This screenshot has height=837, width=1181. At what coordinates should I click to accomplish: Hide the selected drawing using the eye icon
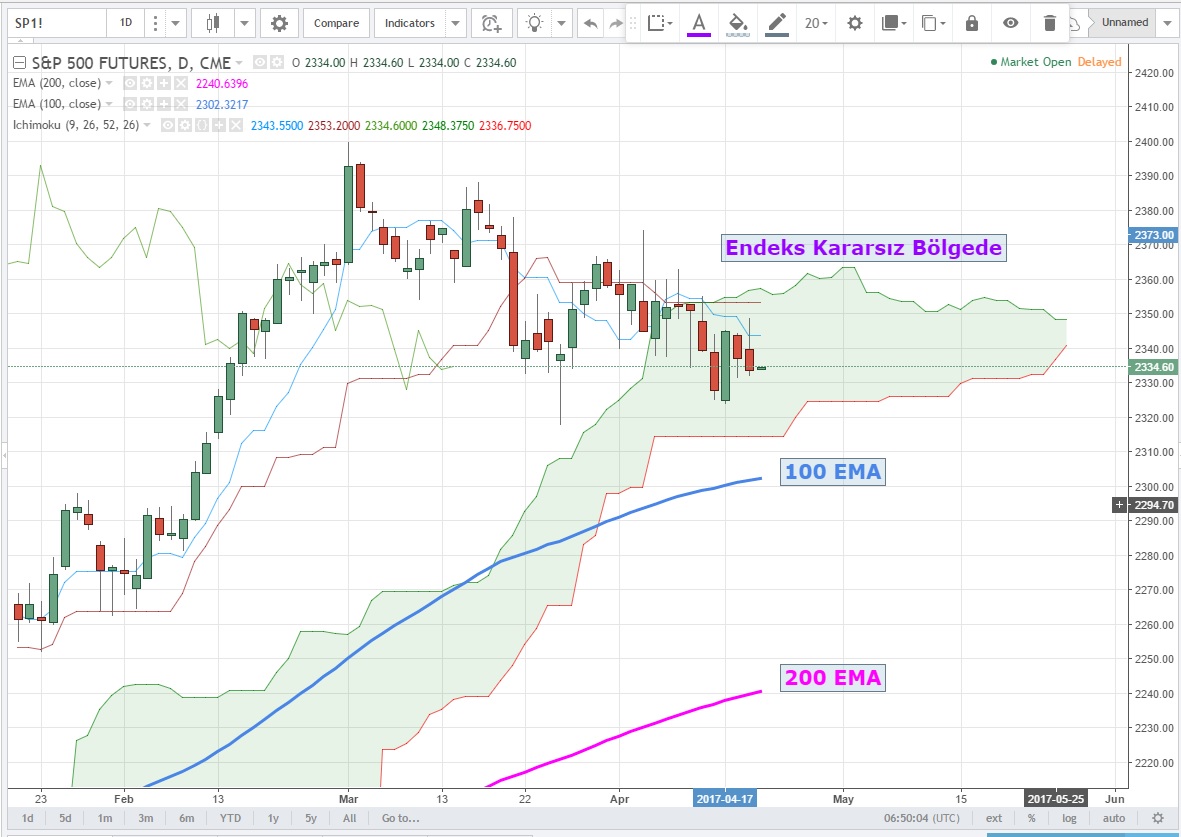pyautogui.click(x=1011, y=23)
